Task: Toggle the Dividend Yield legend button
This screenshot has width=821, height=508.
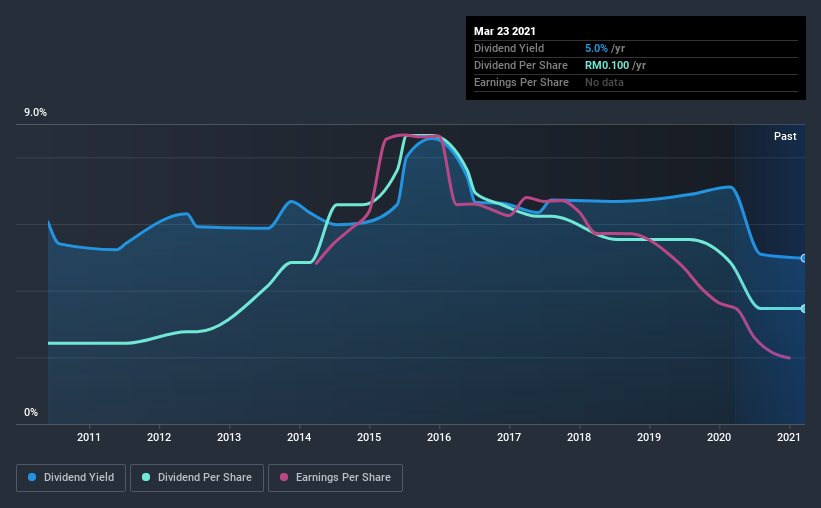Action: 71,478
